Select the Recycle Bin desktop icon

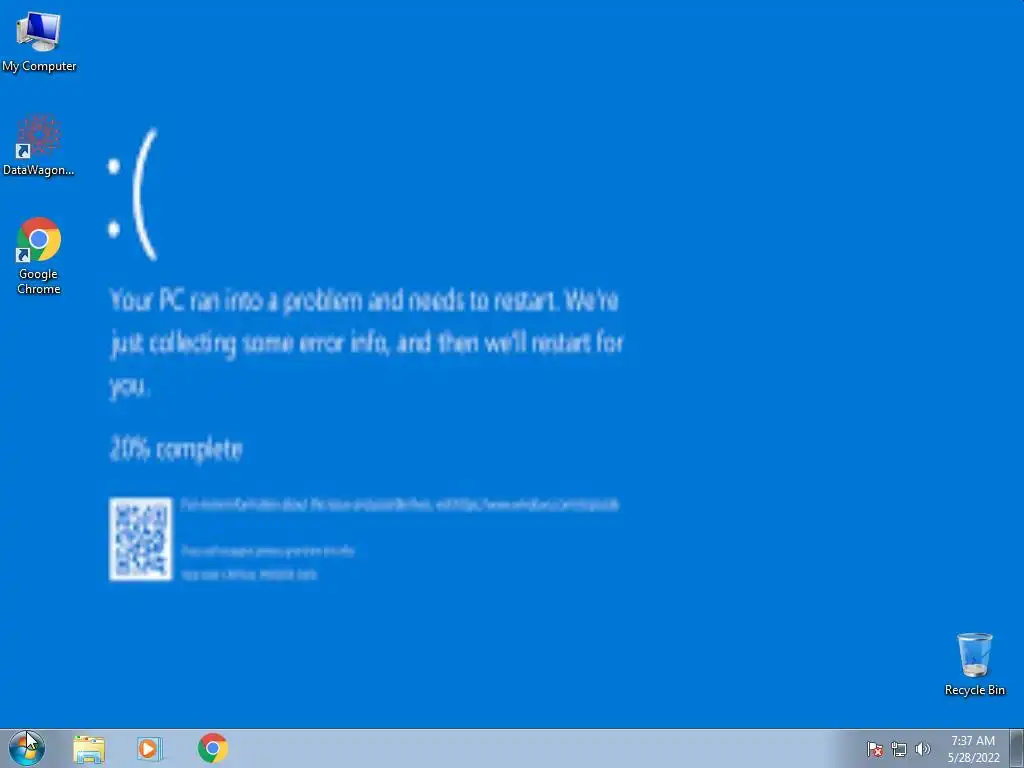click(x=974, y=664)
